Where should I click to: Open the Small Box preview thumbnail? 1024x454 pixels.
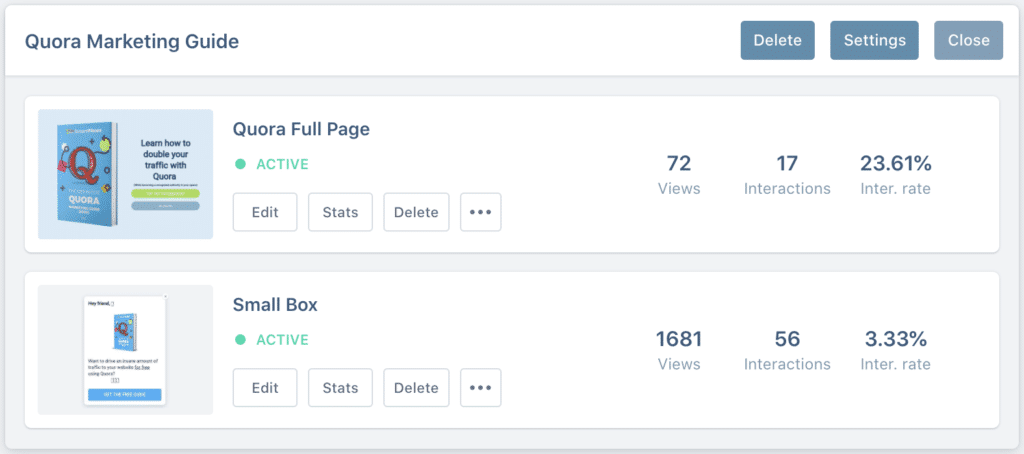(x=125, y=349)
